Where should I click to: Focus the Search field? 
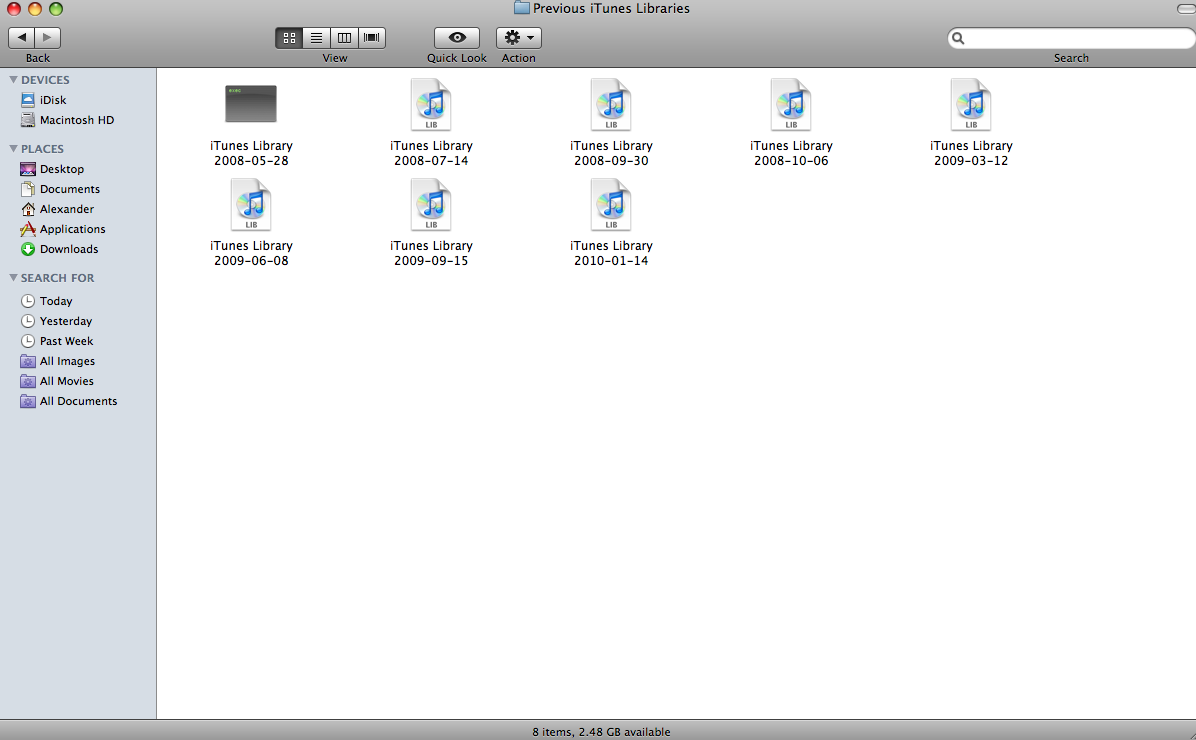pos(1072,38)
